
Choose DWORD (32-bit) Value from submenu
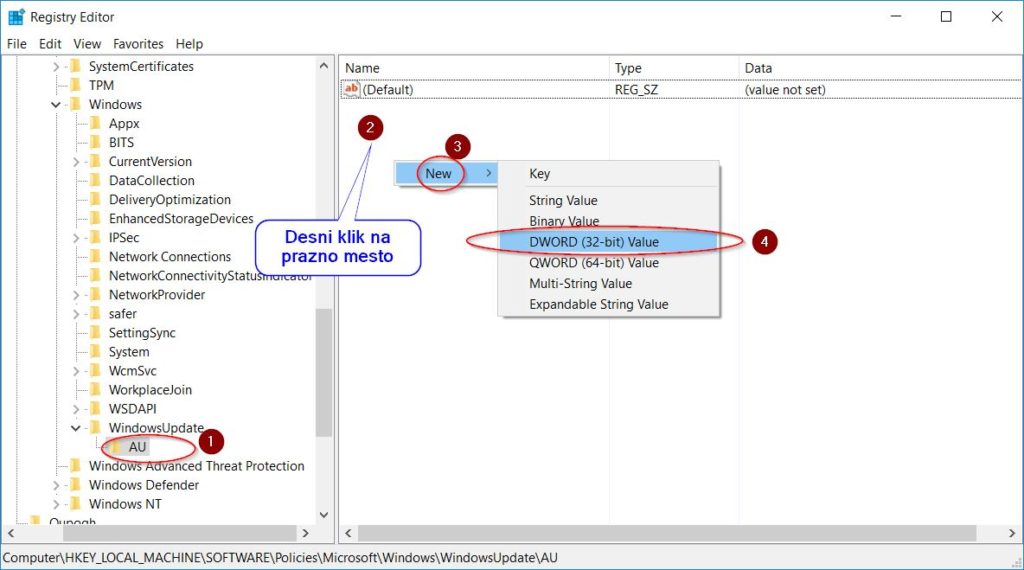[593, 242]
